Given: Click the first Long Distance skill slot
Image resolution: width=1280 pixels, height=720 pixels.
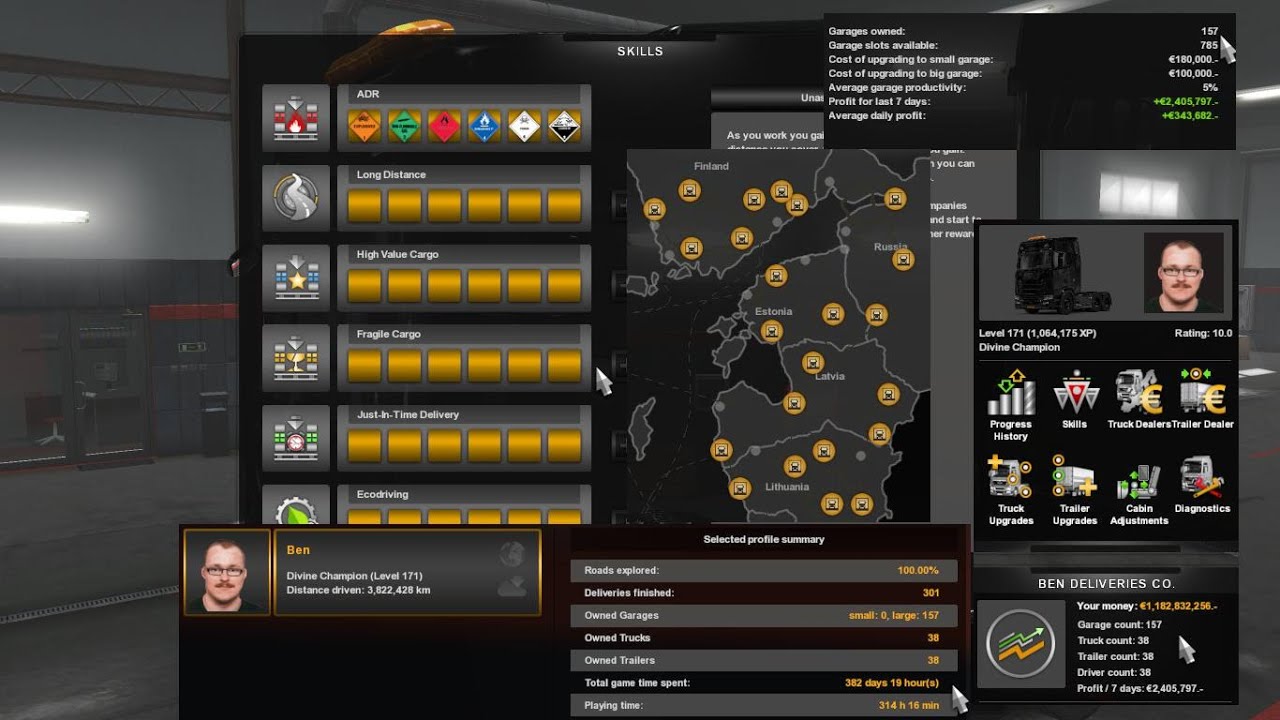Looking at the screenshot, I should (365, 206).
